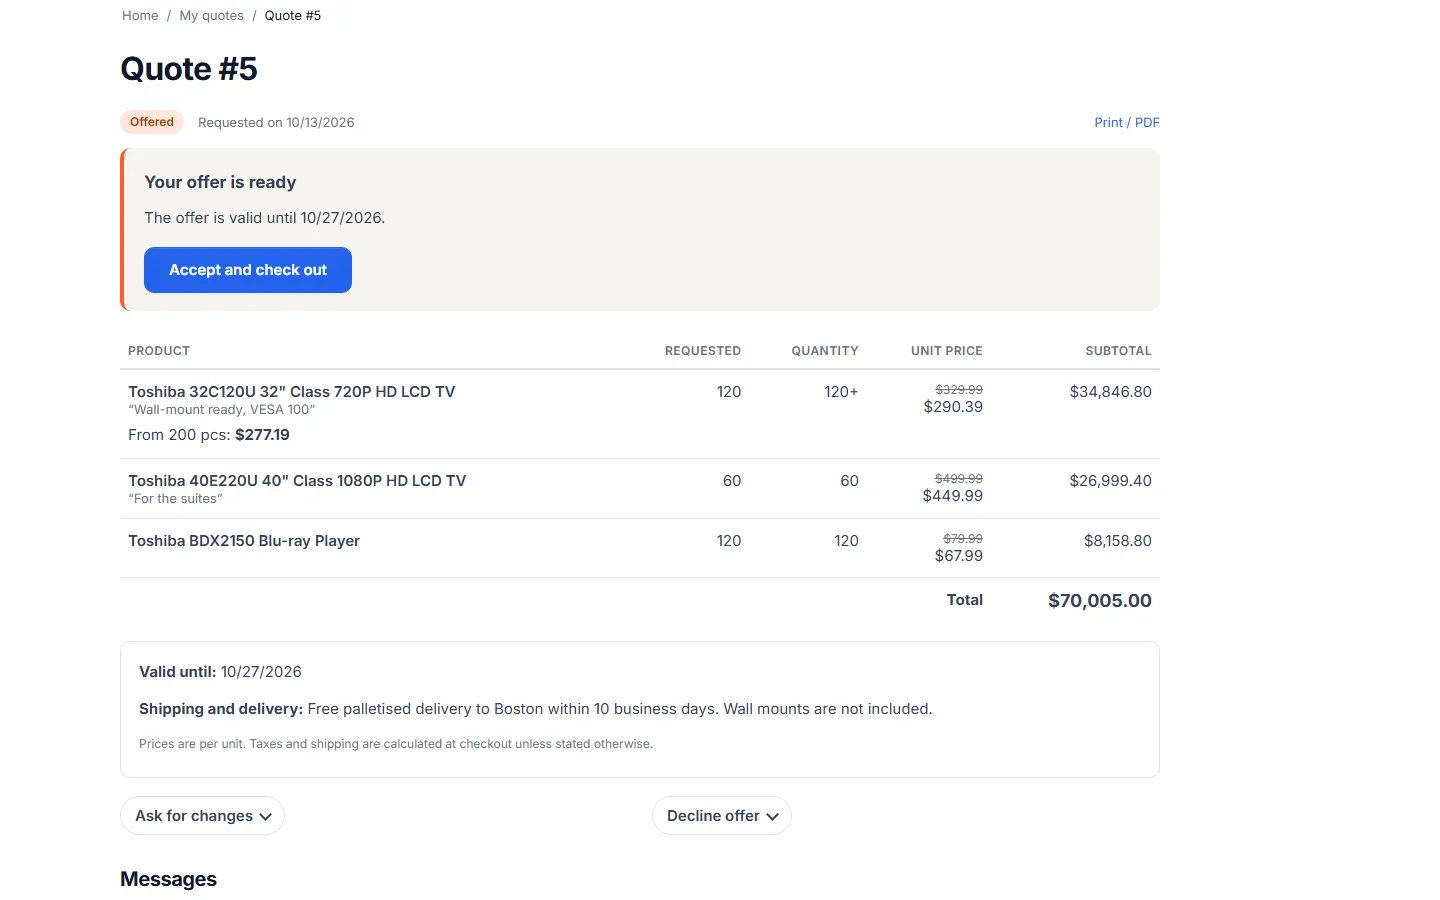The height and width of the screenshot is (900, 1440).
Task: Click the total amount $70,005.00
Action: pyautogui.click(x=1099, y=600)
